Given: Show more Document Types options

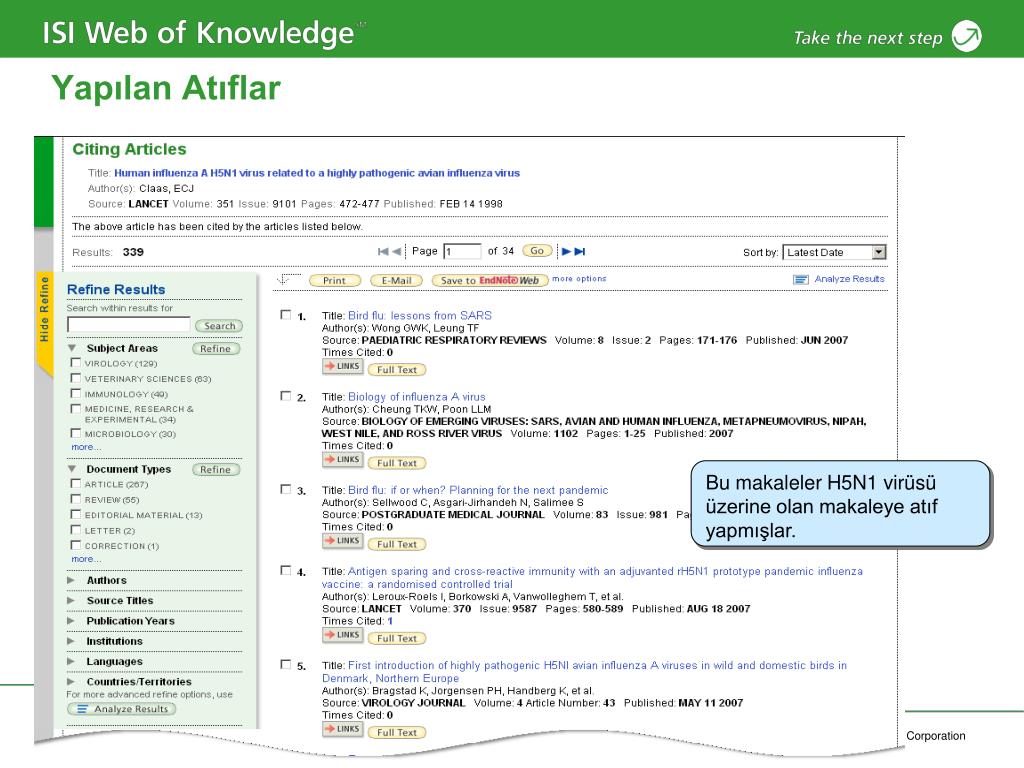Looking at the screenshot, I should tap(86, 560).
